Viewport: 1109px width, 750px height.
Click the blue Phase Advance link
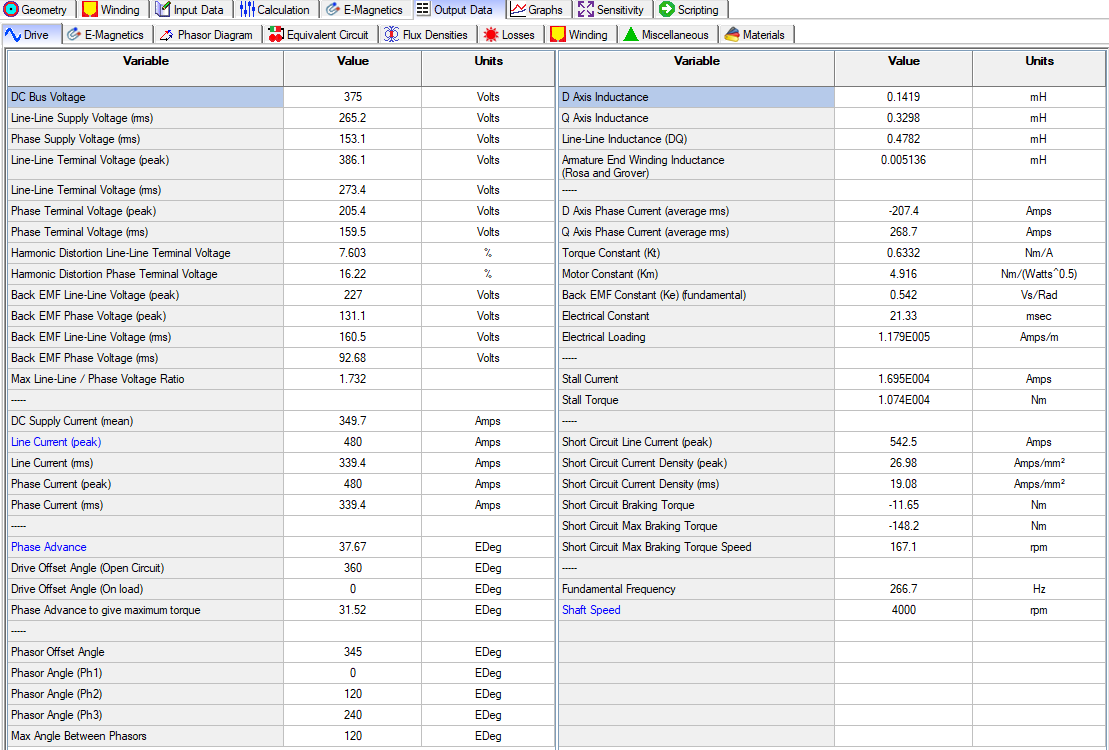[x=49, y=547]
